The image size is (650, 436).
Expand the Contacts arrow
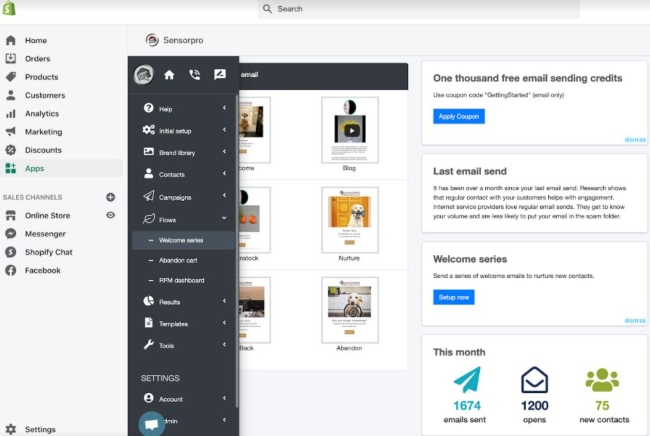(224, 173)
